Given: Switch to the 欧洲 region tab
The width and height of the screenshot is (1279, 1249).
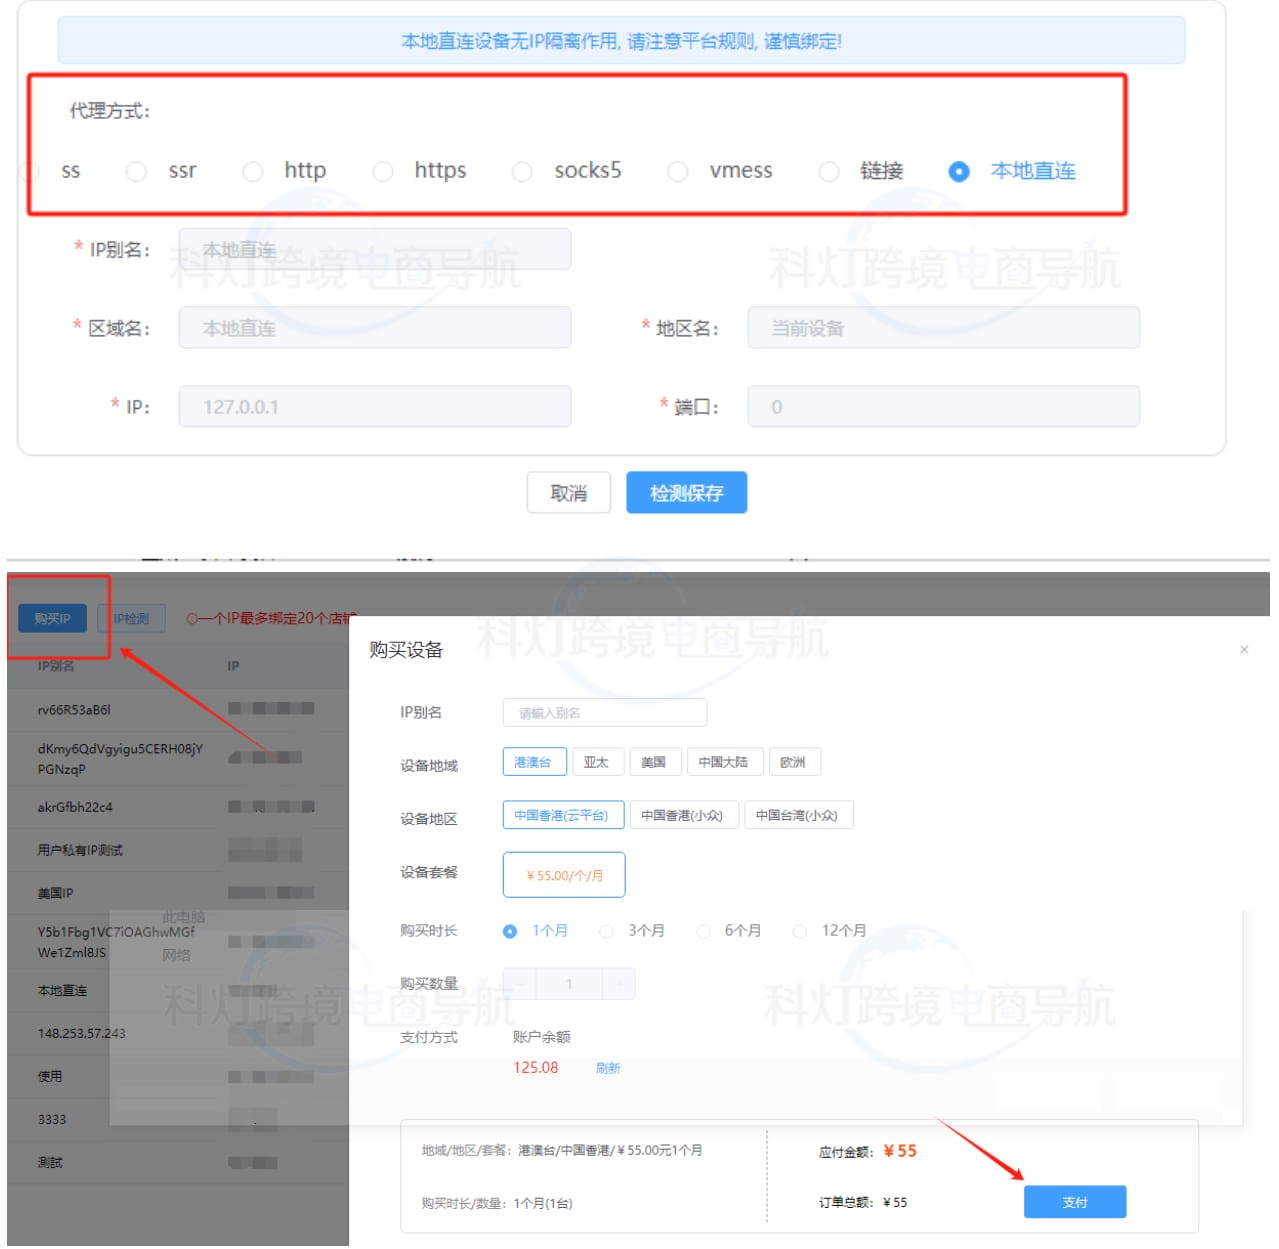Looking at the screenshot, I should point(795,761).
